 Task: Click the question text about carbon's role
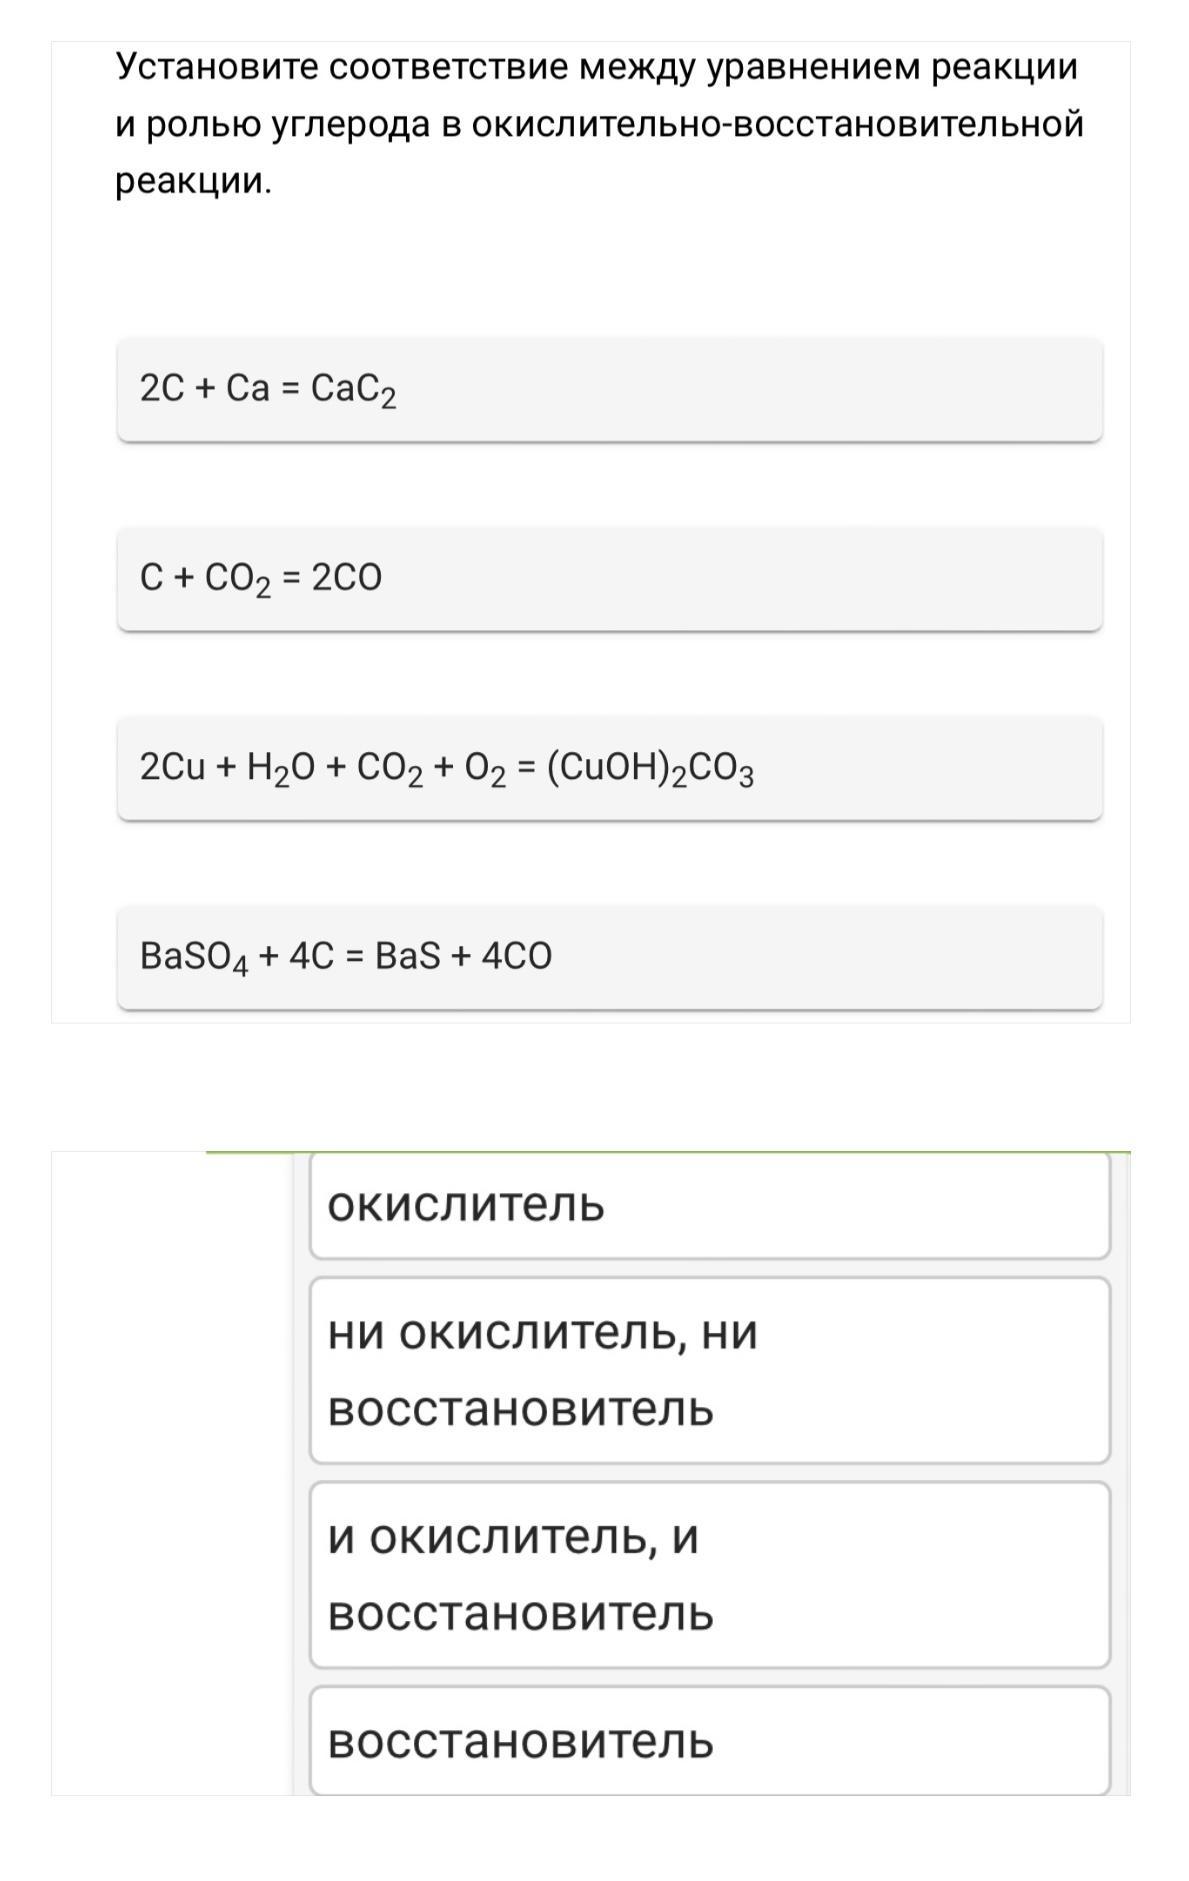599,124
